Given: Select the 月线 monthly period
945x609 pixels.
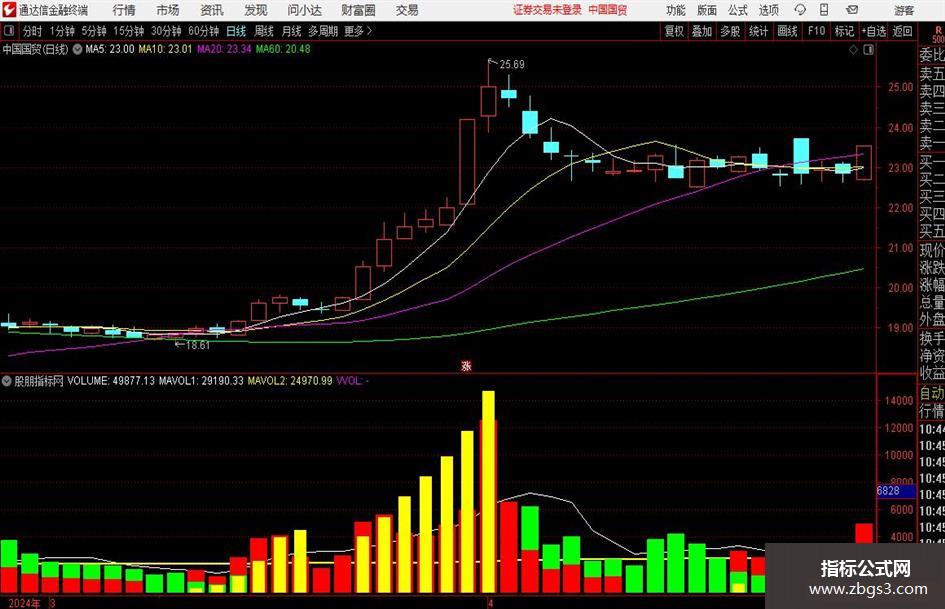Looking at the screenshot, I should tap(292, 31).
